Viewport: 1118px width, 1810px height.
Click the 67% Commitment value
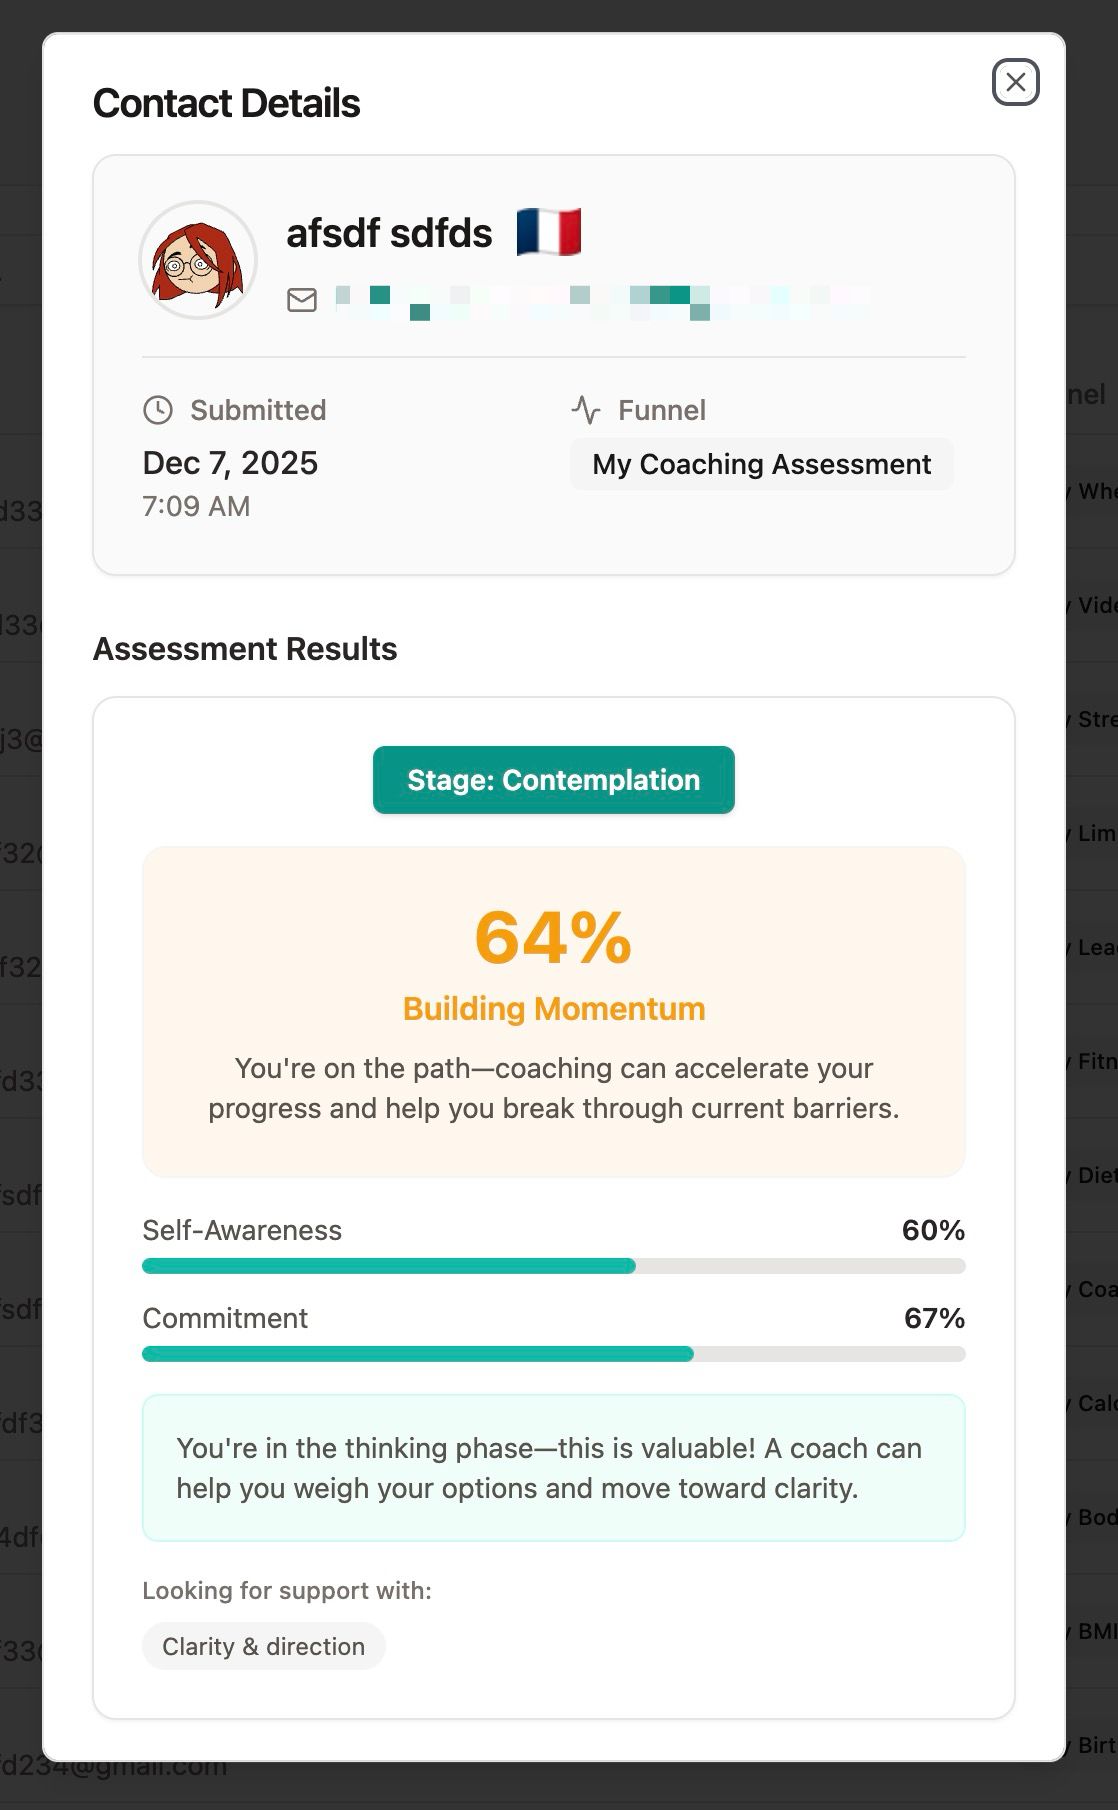(934, 1318)
